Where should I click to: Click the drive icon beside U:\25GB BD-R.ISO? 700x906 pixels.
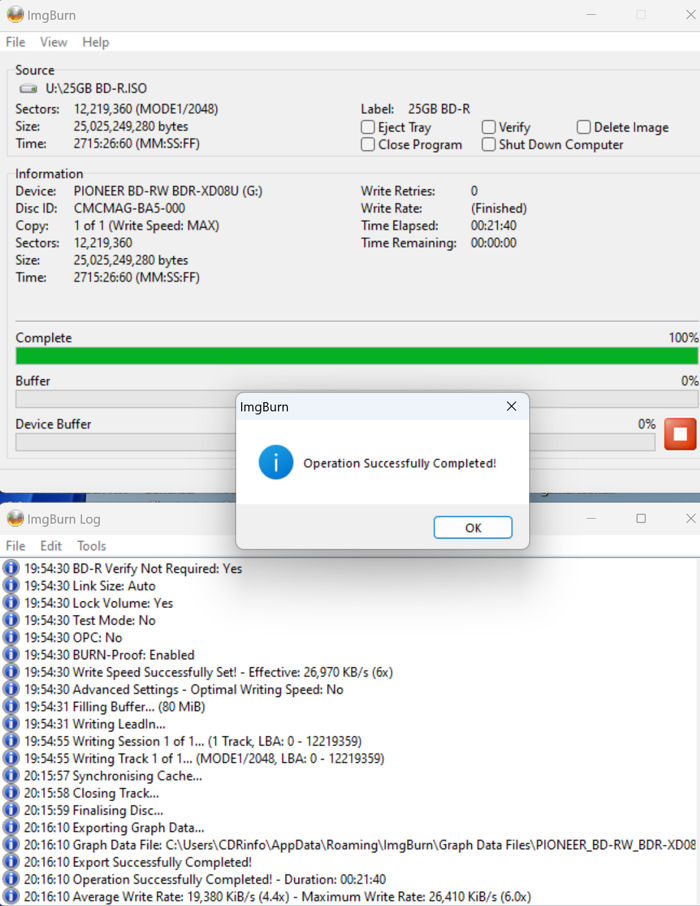pyautogui.click(x=28, y=88)
